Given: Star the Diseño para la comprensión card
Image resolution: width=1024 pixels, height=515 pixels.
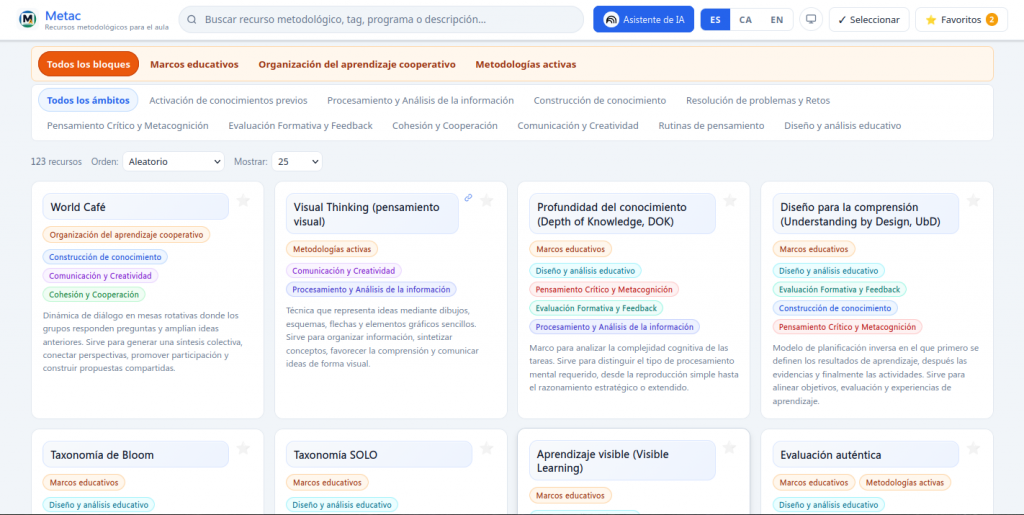Looking at the screenshot, I should point(973,201).
